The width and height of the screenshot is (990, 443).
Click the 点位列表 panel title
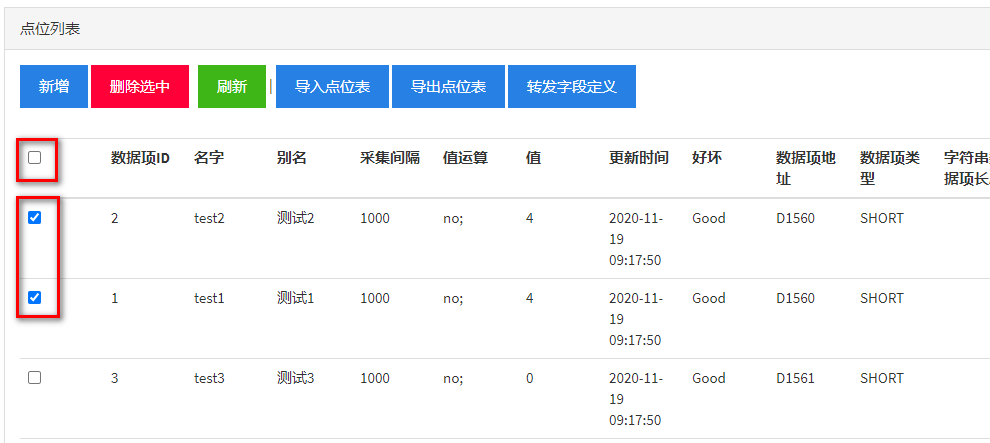click(50, 29)
